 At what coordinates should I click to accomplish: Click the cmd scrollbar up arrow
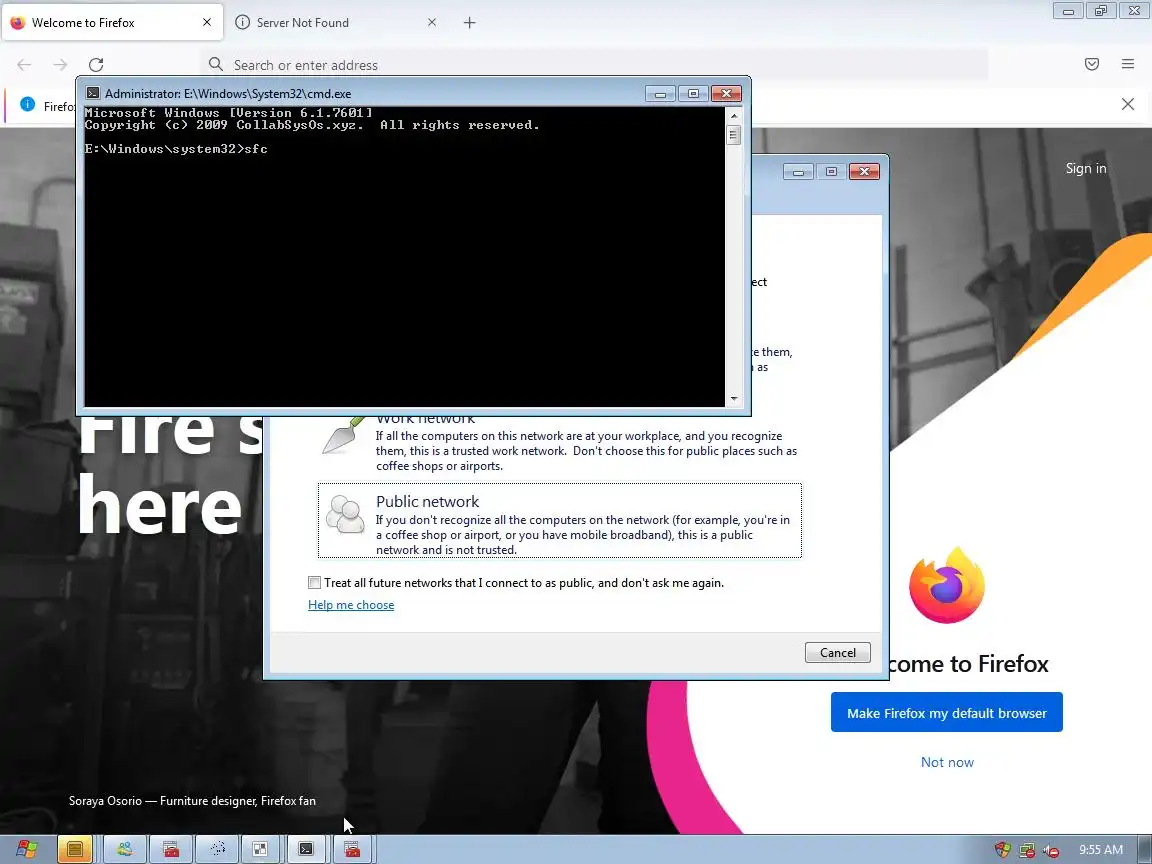733,116
